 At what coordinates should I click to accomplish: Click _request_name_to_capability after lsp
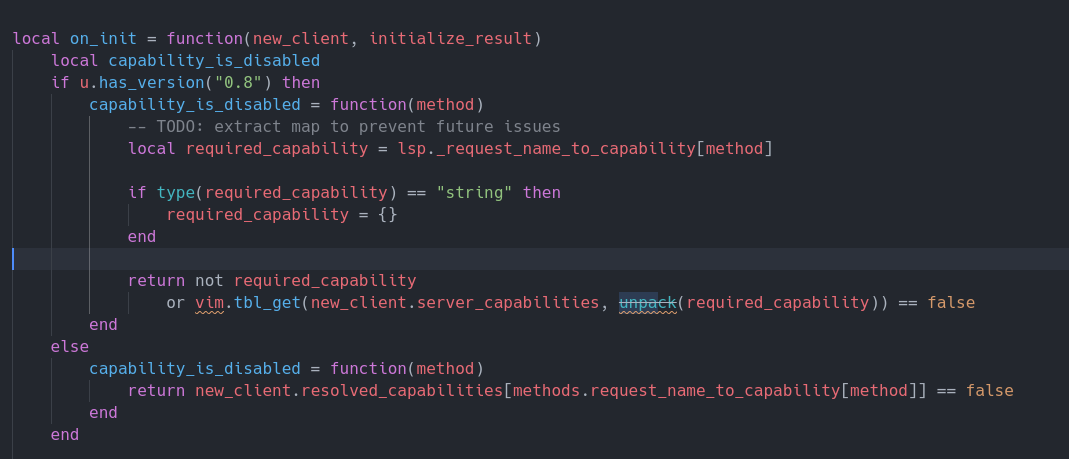(565, 148)
